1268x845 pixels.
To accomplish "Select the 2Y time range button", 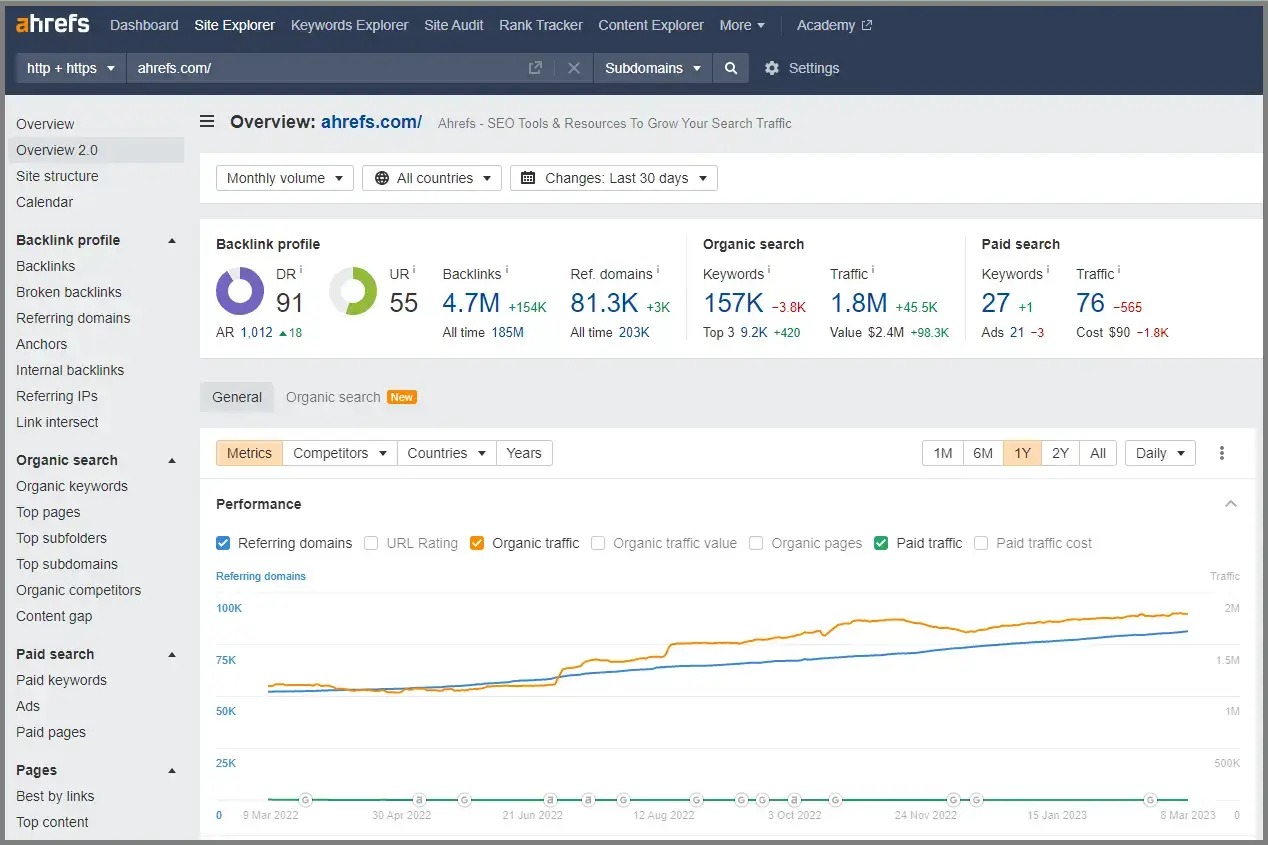I will coord(1061,453).
